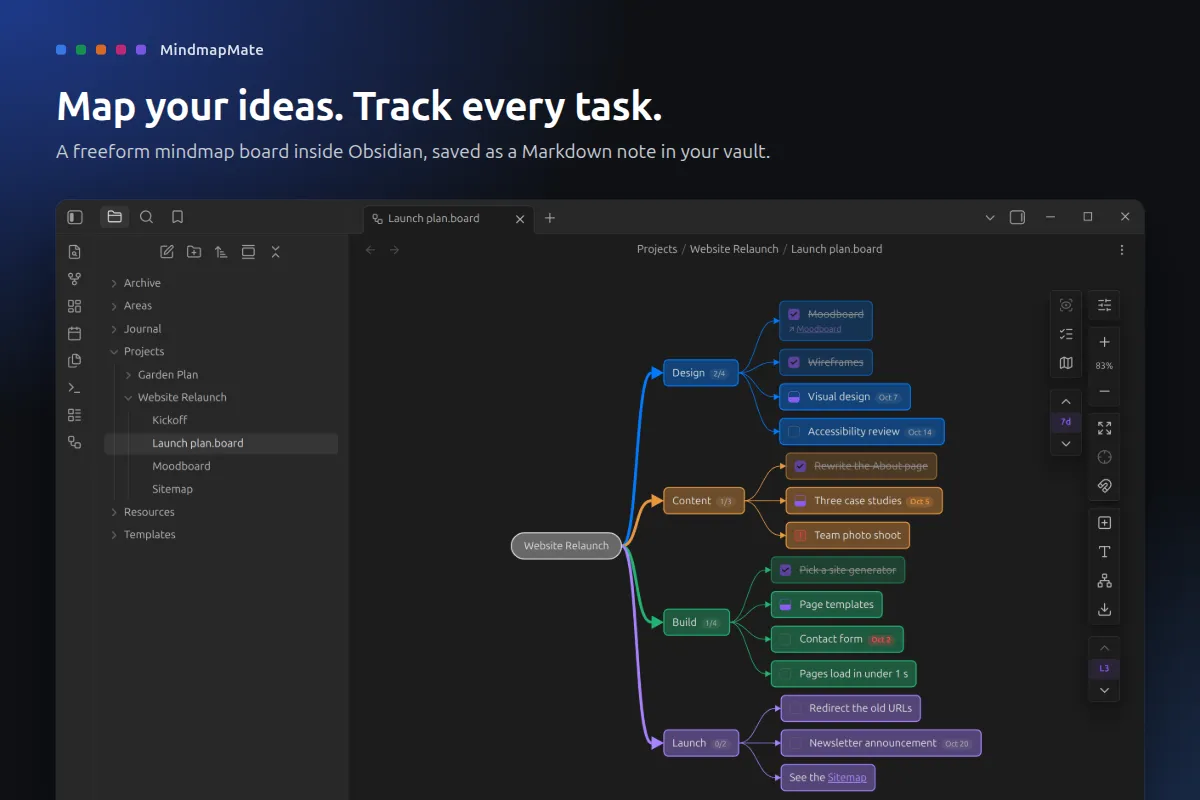Toggle the magnet snap icon
Image resolution: width=1200 pixels, height=800 pixels.
[1104, 486]
